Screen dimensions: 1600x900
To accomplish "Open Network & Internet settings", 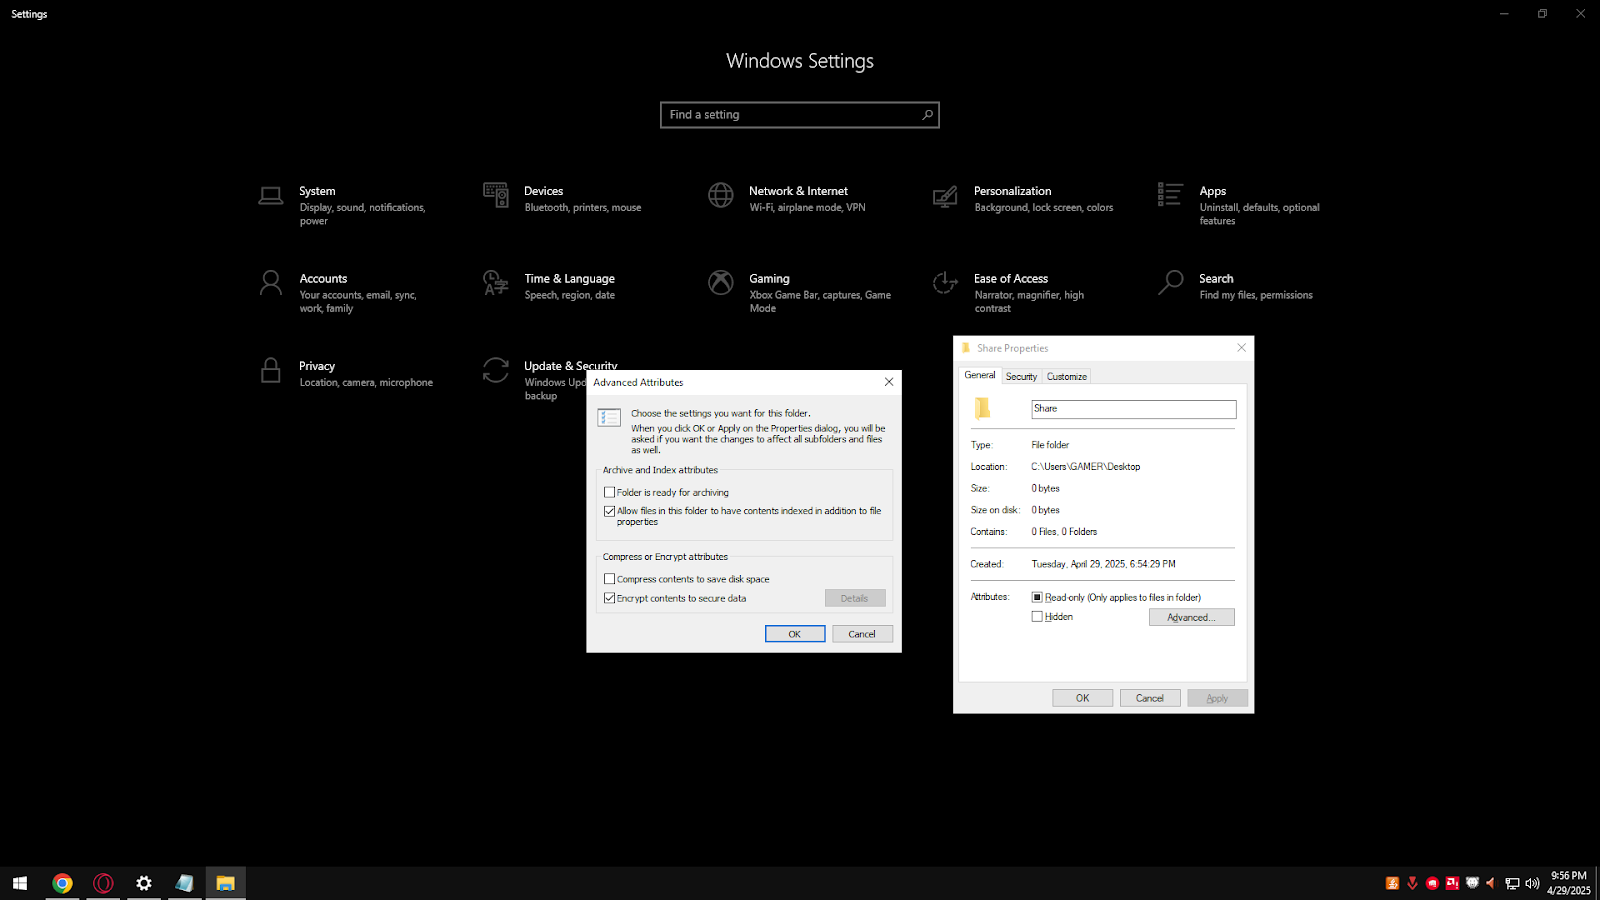I will [798, 191].
